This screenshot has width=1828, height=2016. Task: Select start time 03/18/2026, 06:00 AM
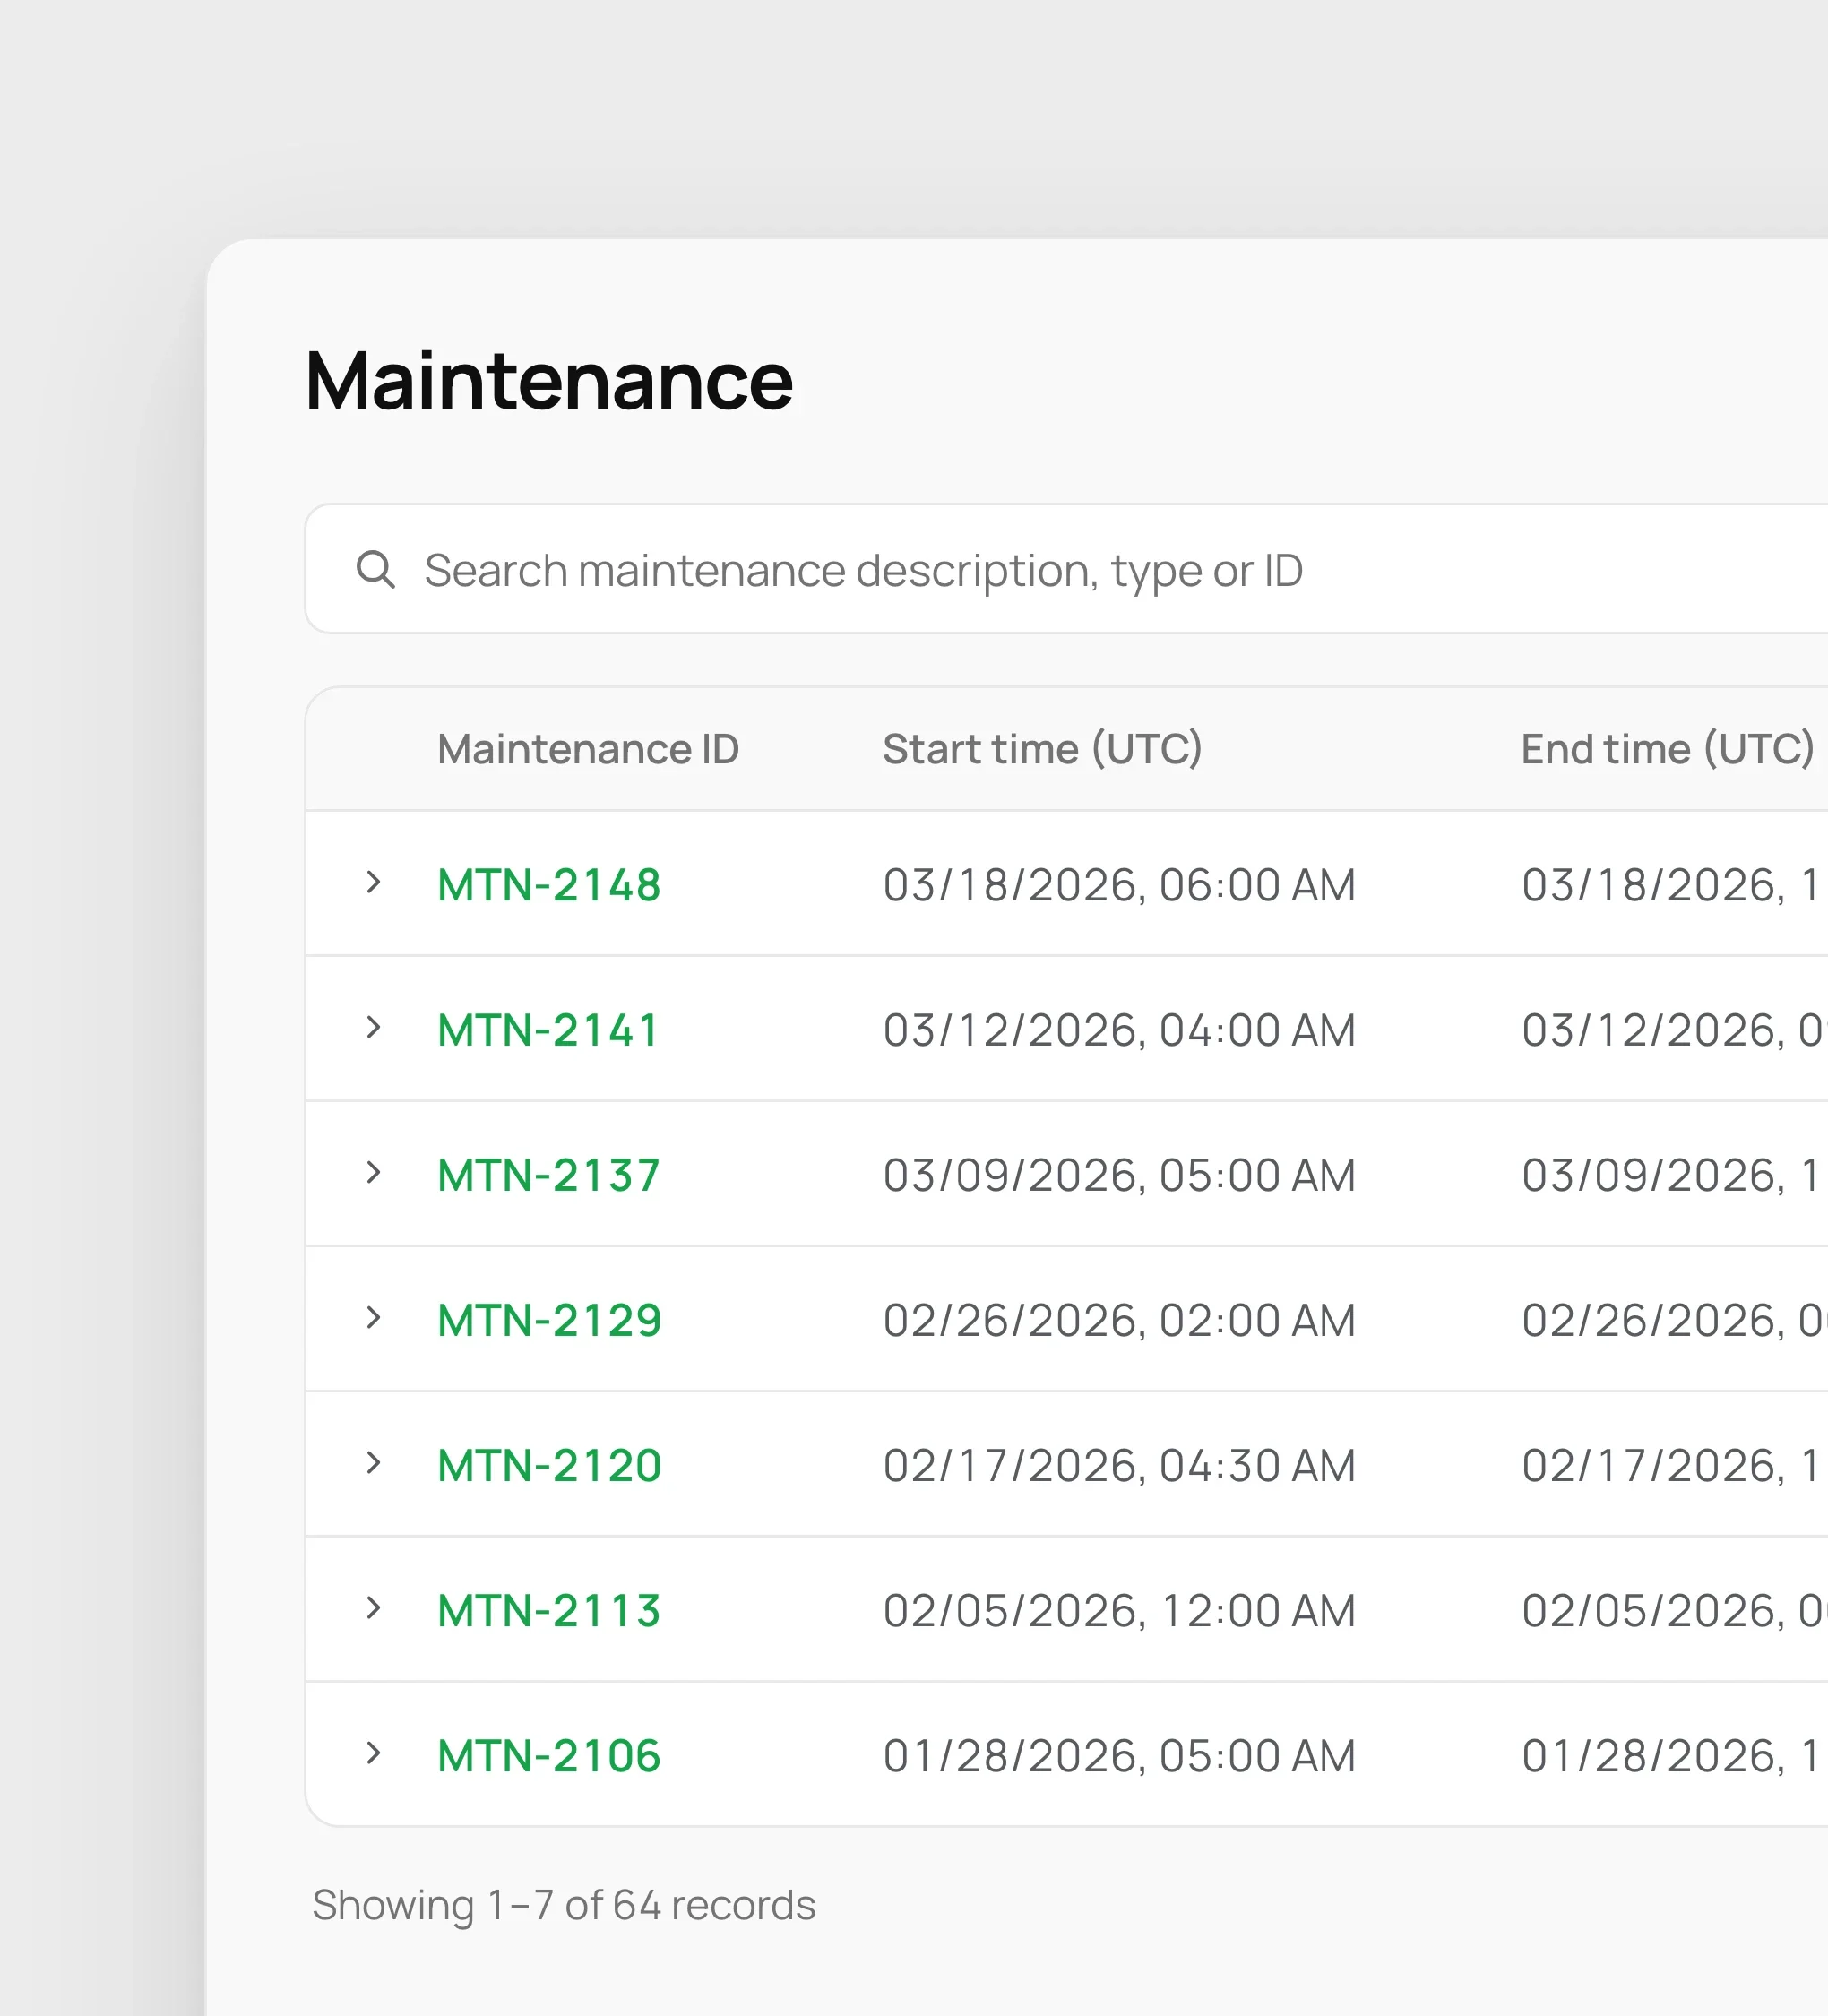[1119, 885]
